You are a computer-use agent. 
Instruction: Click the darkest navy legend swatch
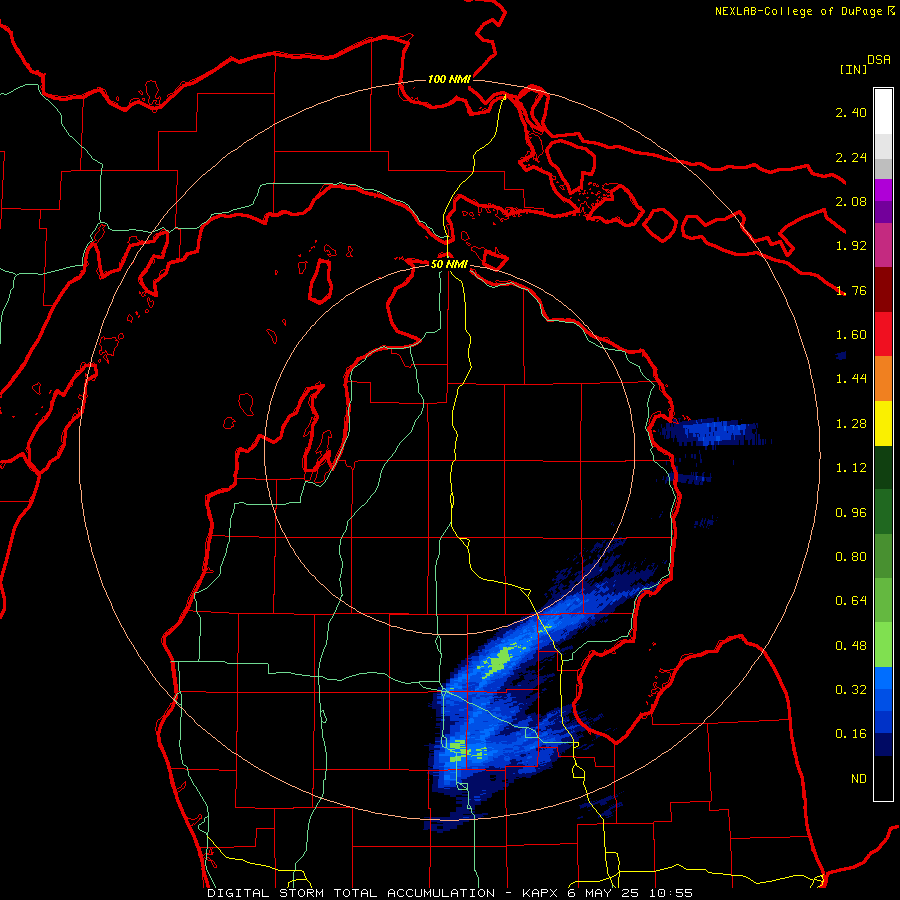click(883, 745)
